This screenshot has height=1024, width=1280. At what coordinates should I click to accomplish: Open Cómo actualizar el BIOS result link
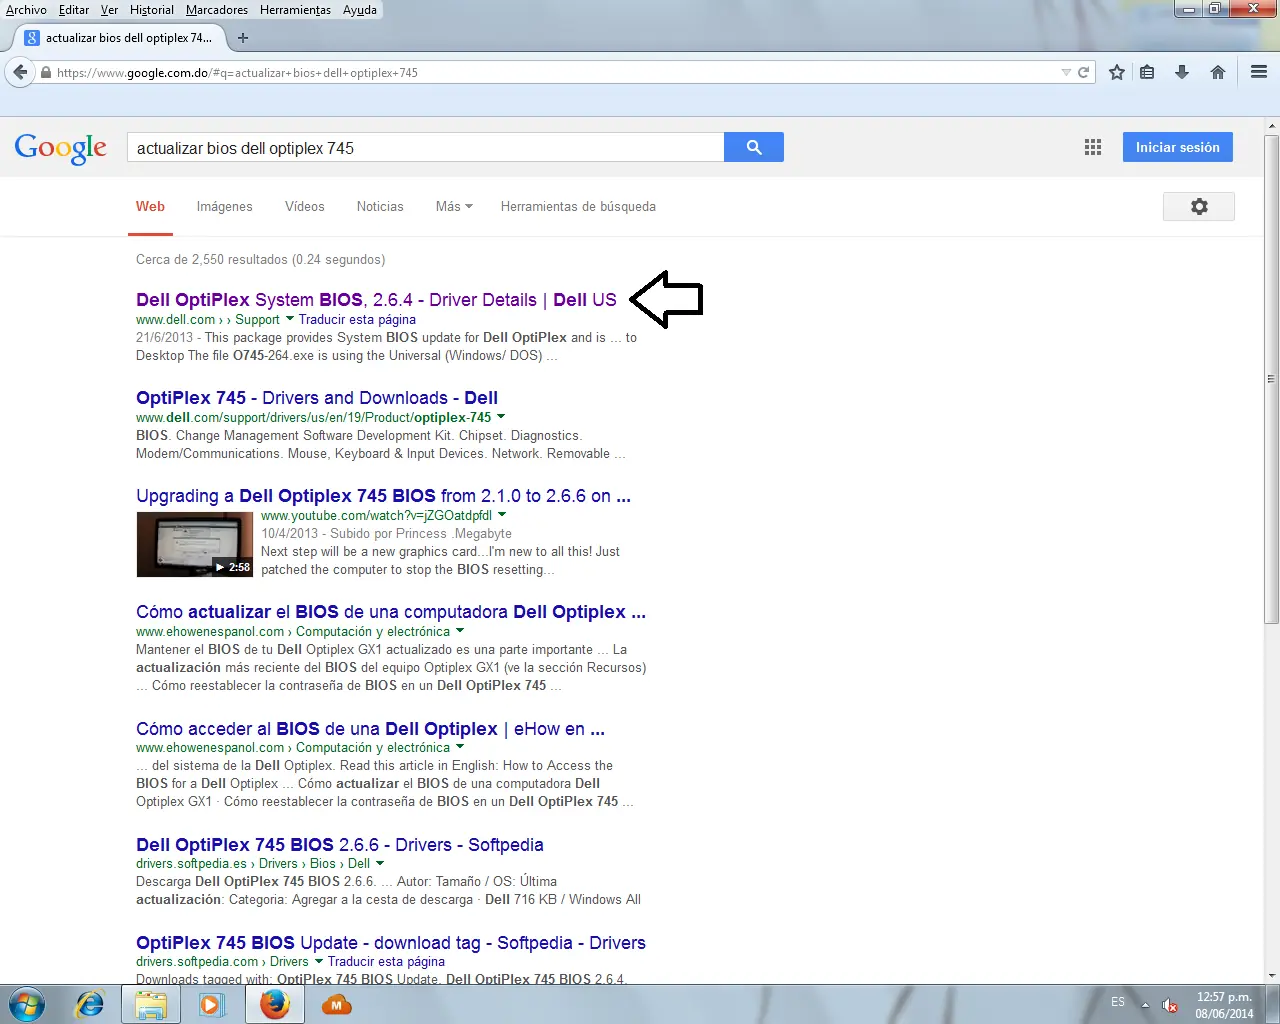pos(391,611)
